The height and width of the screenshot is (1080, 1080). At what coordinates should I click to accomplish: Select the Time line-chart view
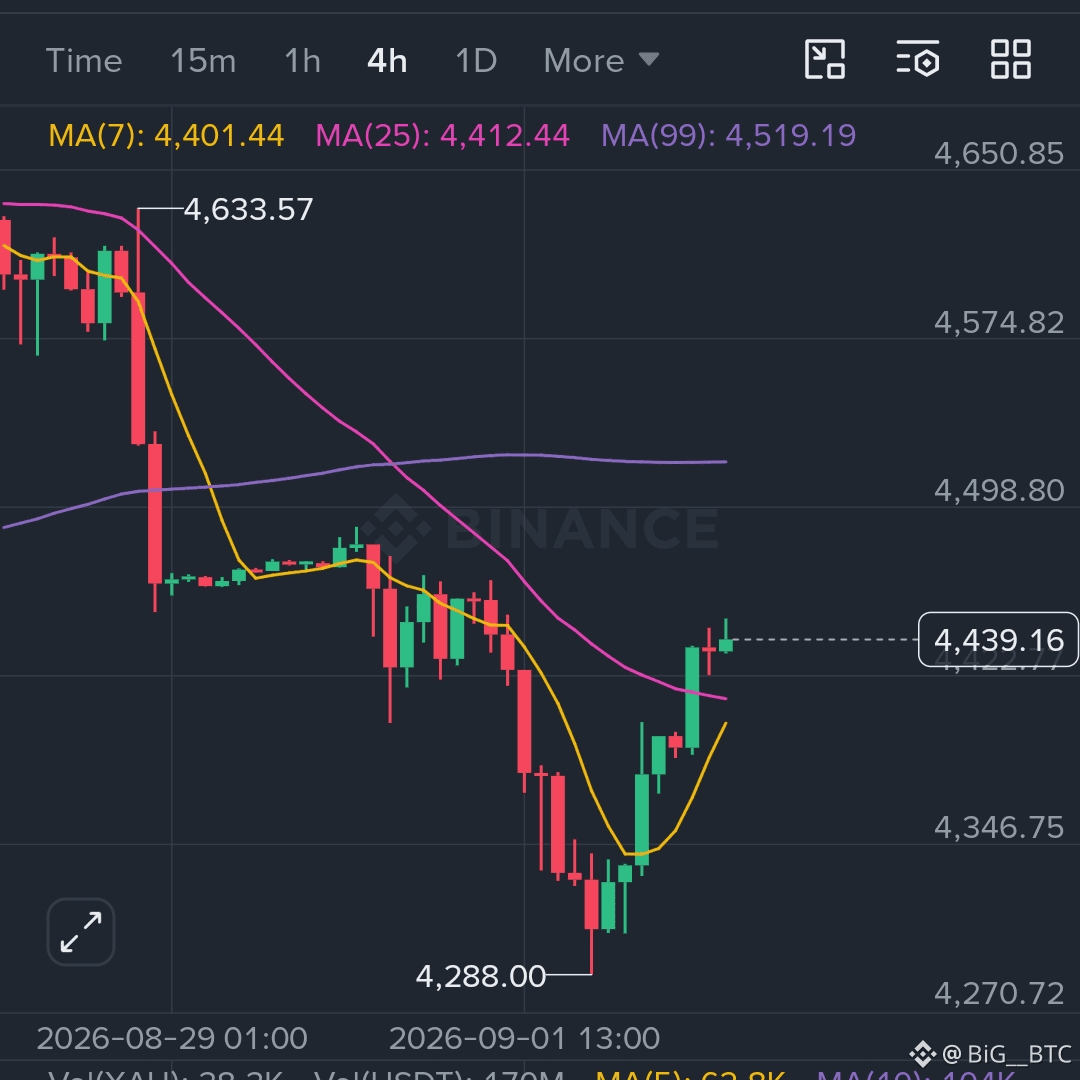[x=84, y=61]
